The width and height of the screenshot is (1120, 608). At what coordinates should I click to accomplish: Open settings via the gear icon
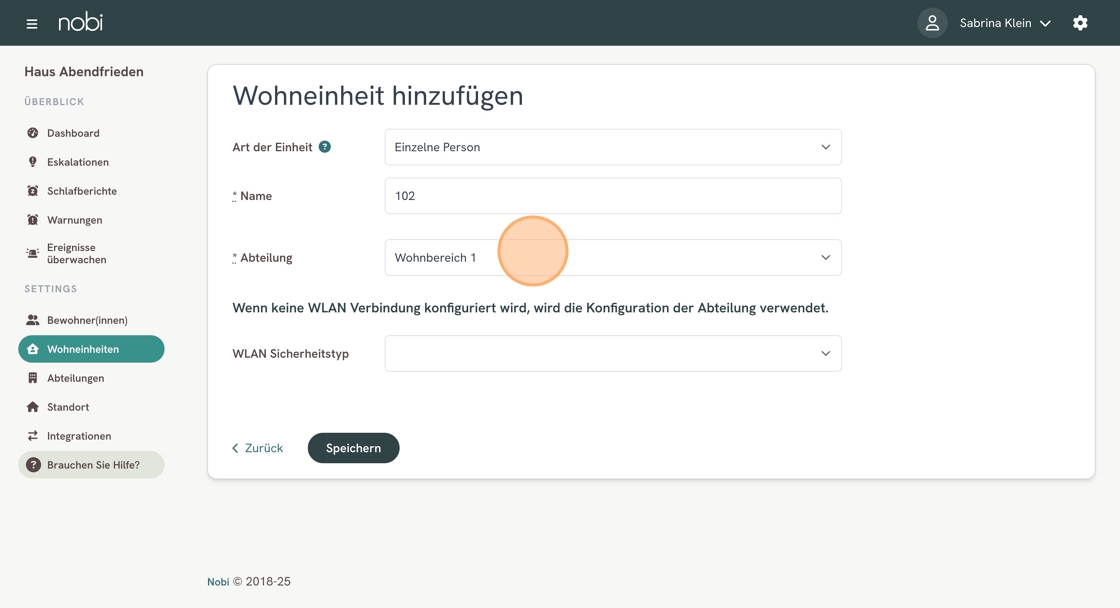click(1080, 23)
